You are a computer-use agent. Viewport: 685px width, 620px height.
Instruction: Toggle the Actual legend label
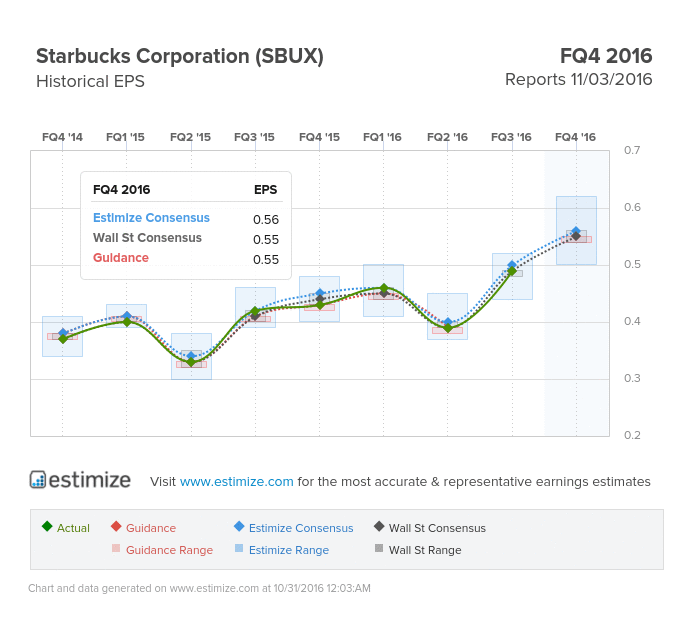click(x=73, y=528)
